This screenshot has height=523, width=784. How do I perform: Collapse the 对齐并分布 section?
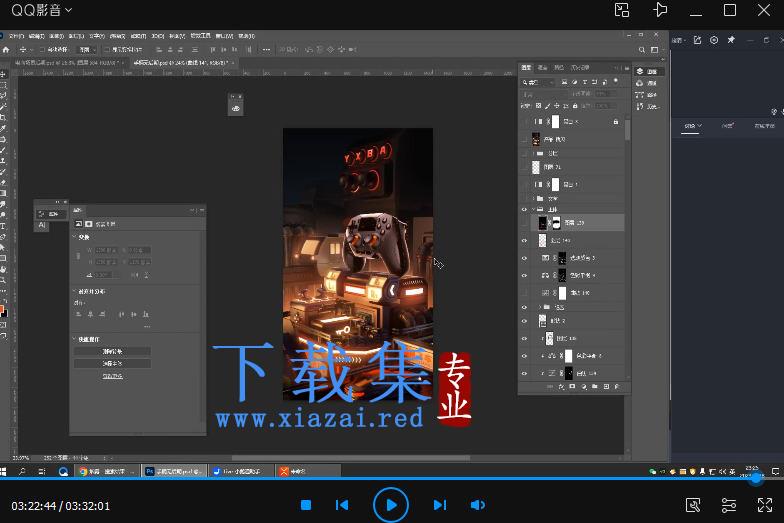click(x=75, y=291)
